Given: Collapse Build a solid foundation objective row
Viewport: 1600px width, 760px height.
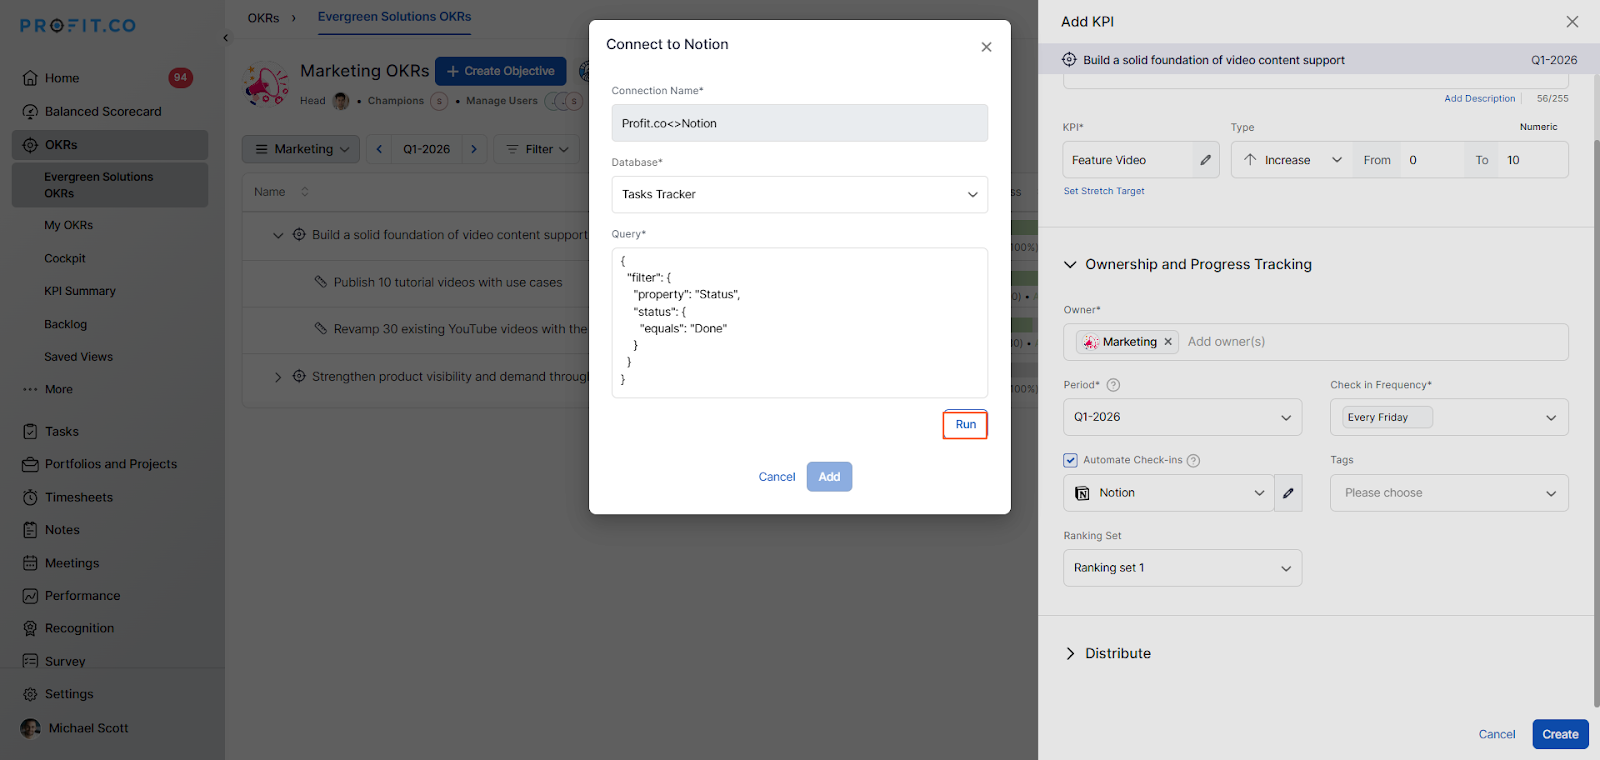Looking at the screenshot, I should coord(278,236).
